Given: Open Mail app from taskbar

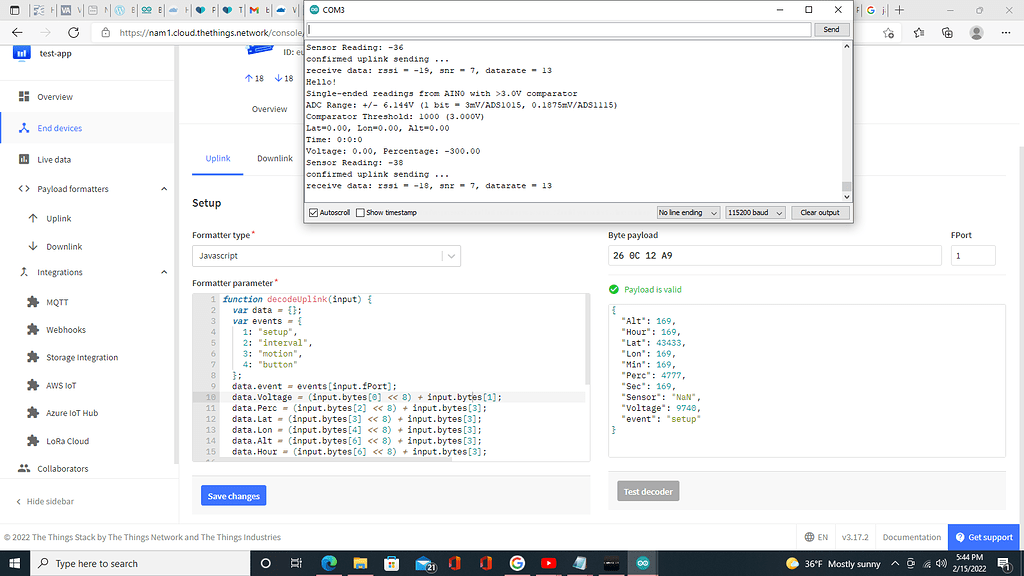Looking at the screenshot, I should (x=424, y=563).
